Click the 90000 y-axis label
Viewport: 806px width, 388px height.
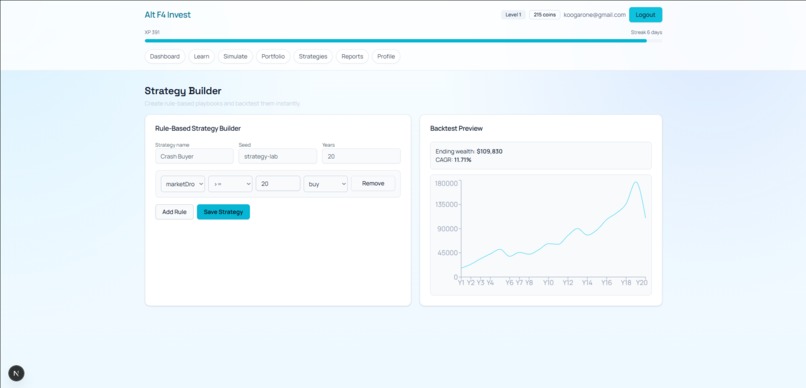[x=448, y=229]
